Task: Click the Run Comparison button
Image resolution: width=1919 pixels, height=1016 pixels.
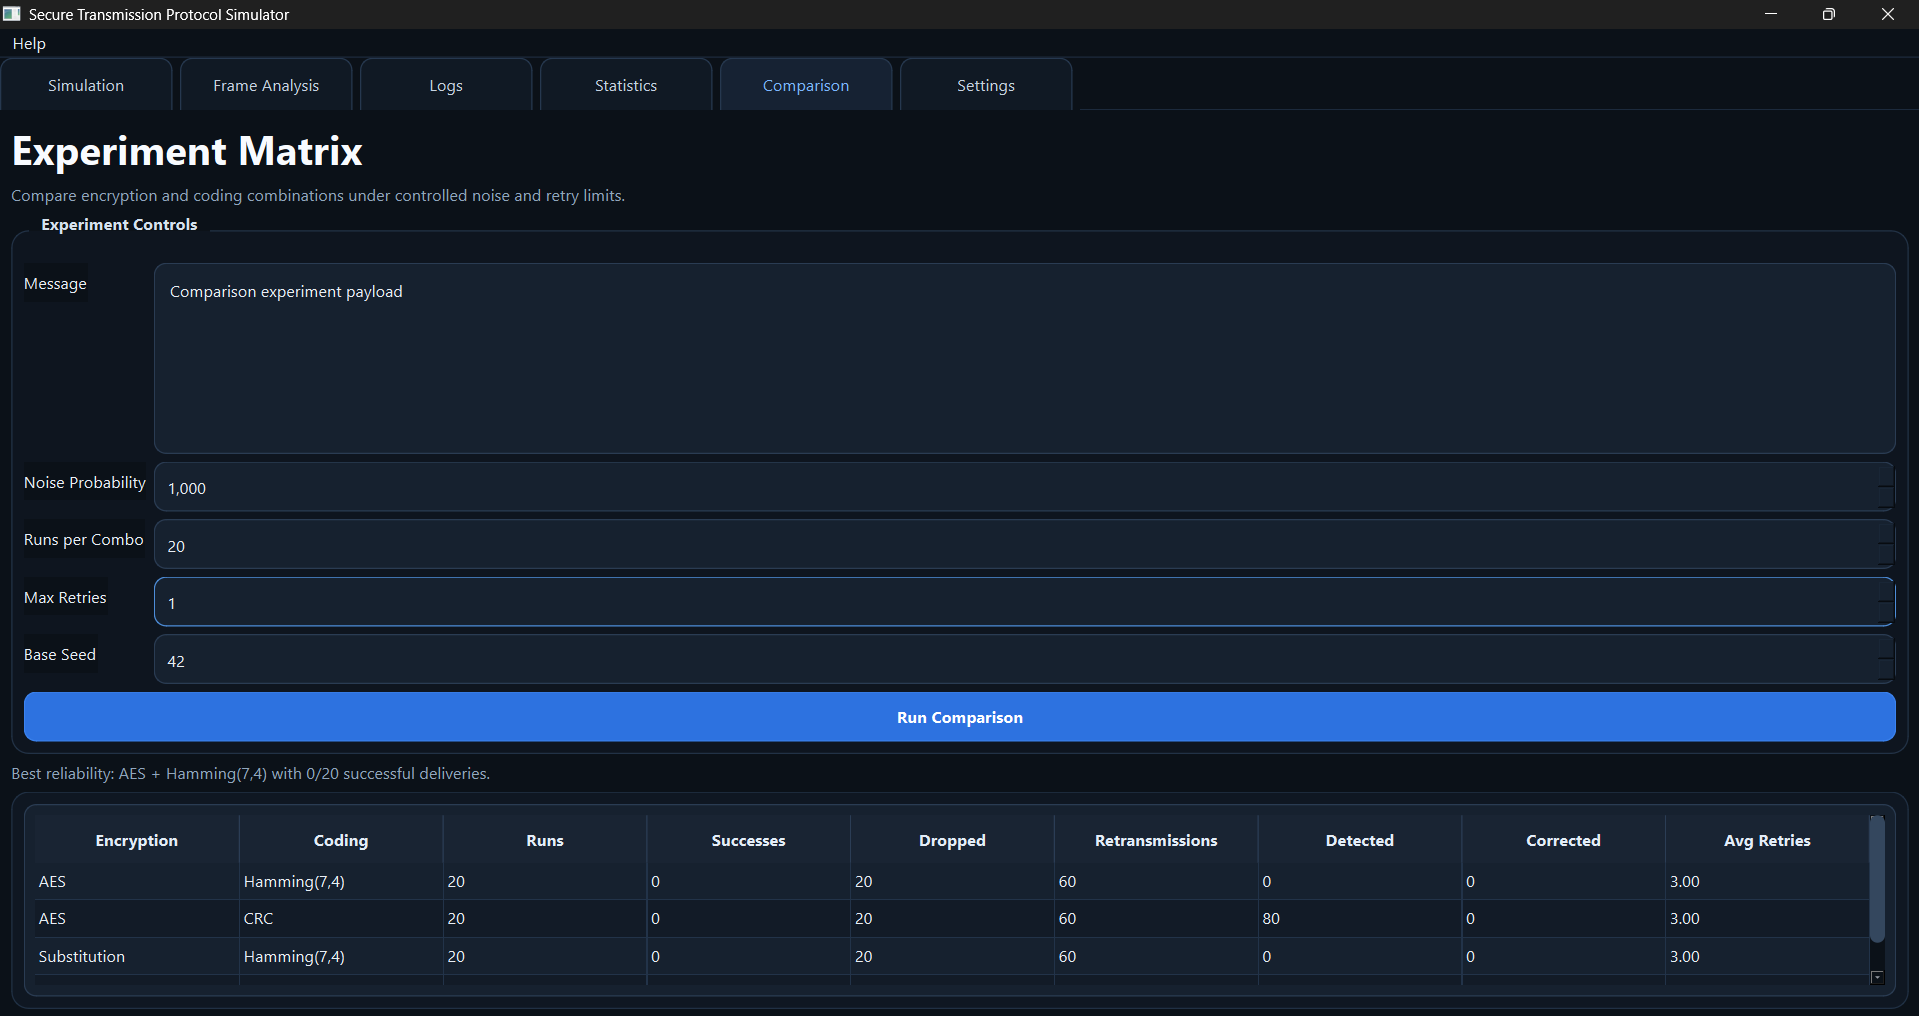Action: 960,717
